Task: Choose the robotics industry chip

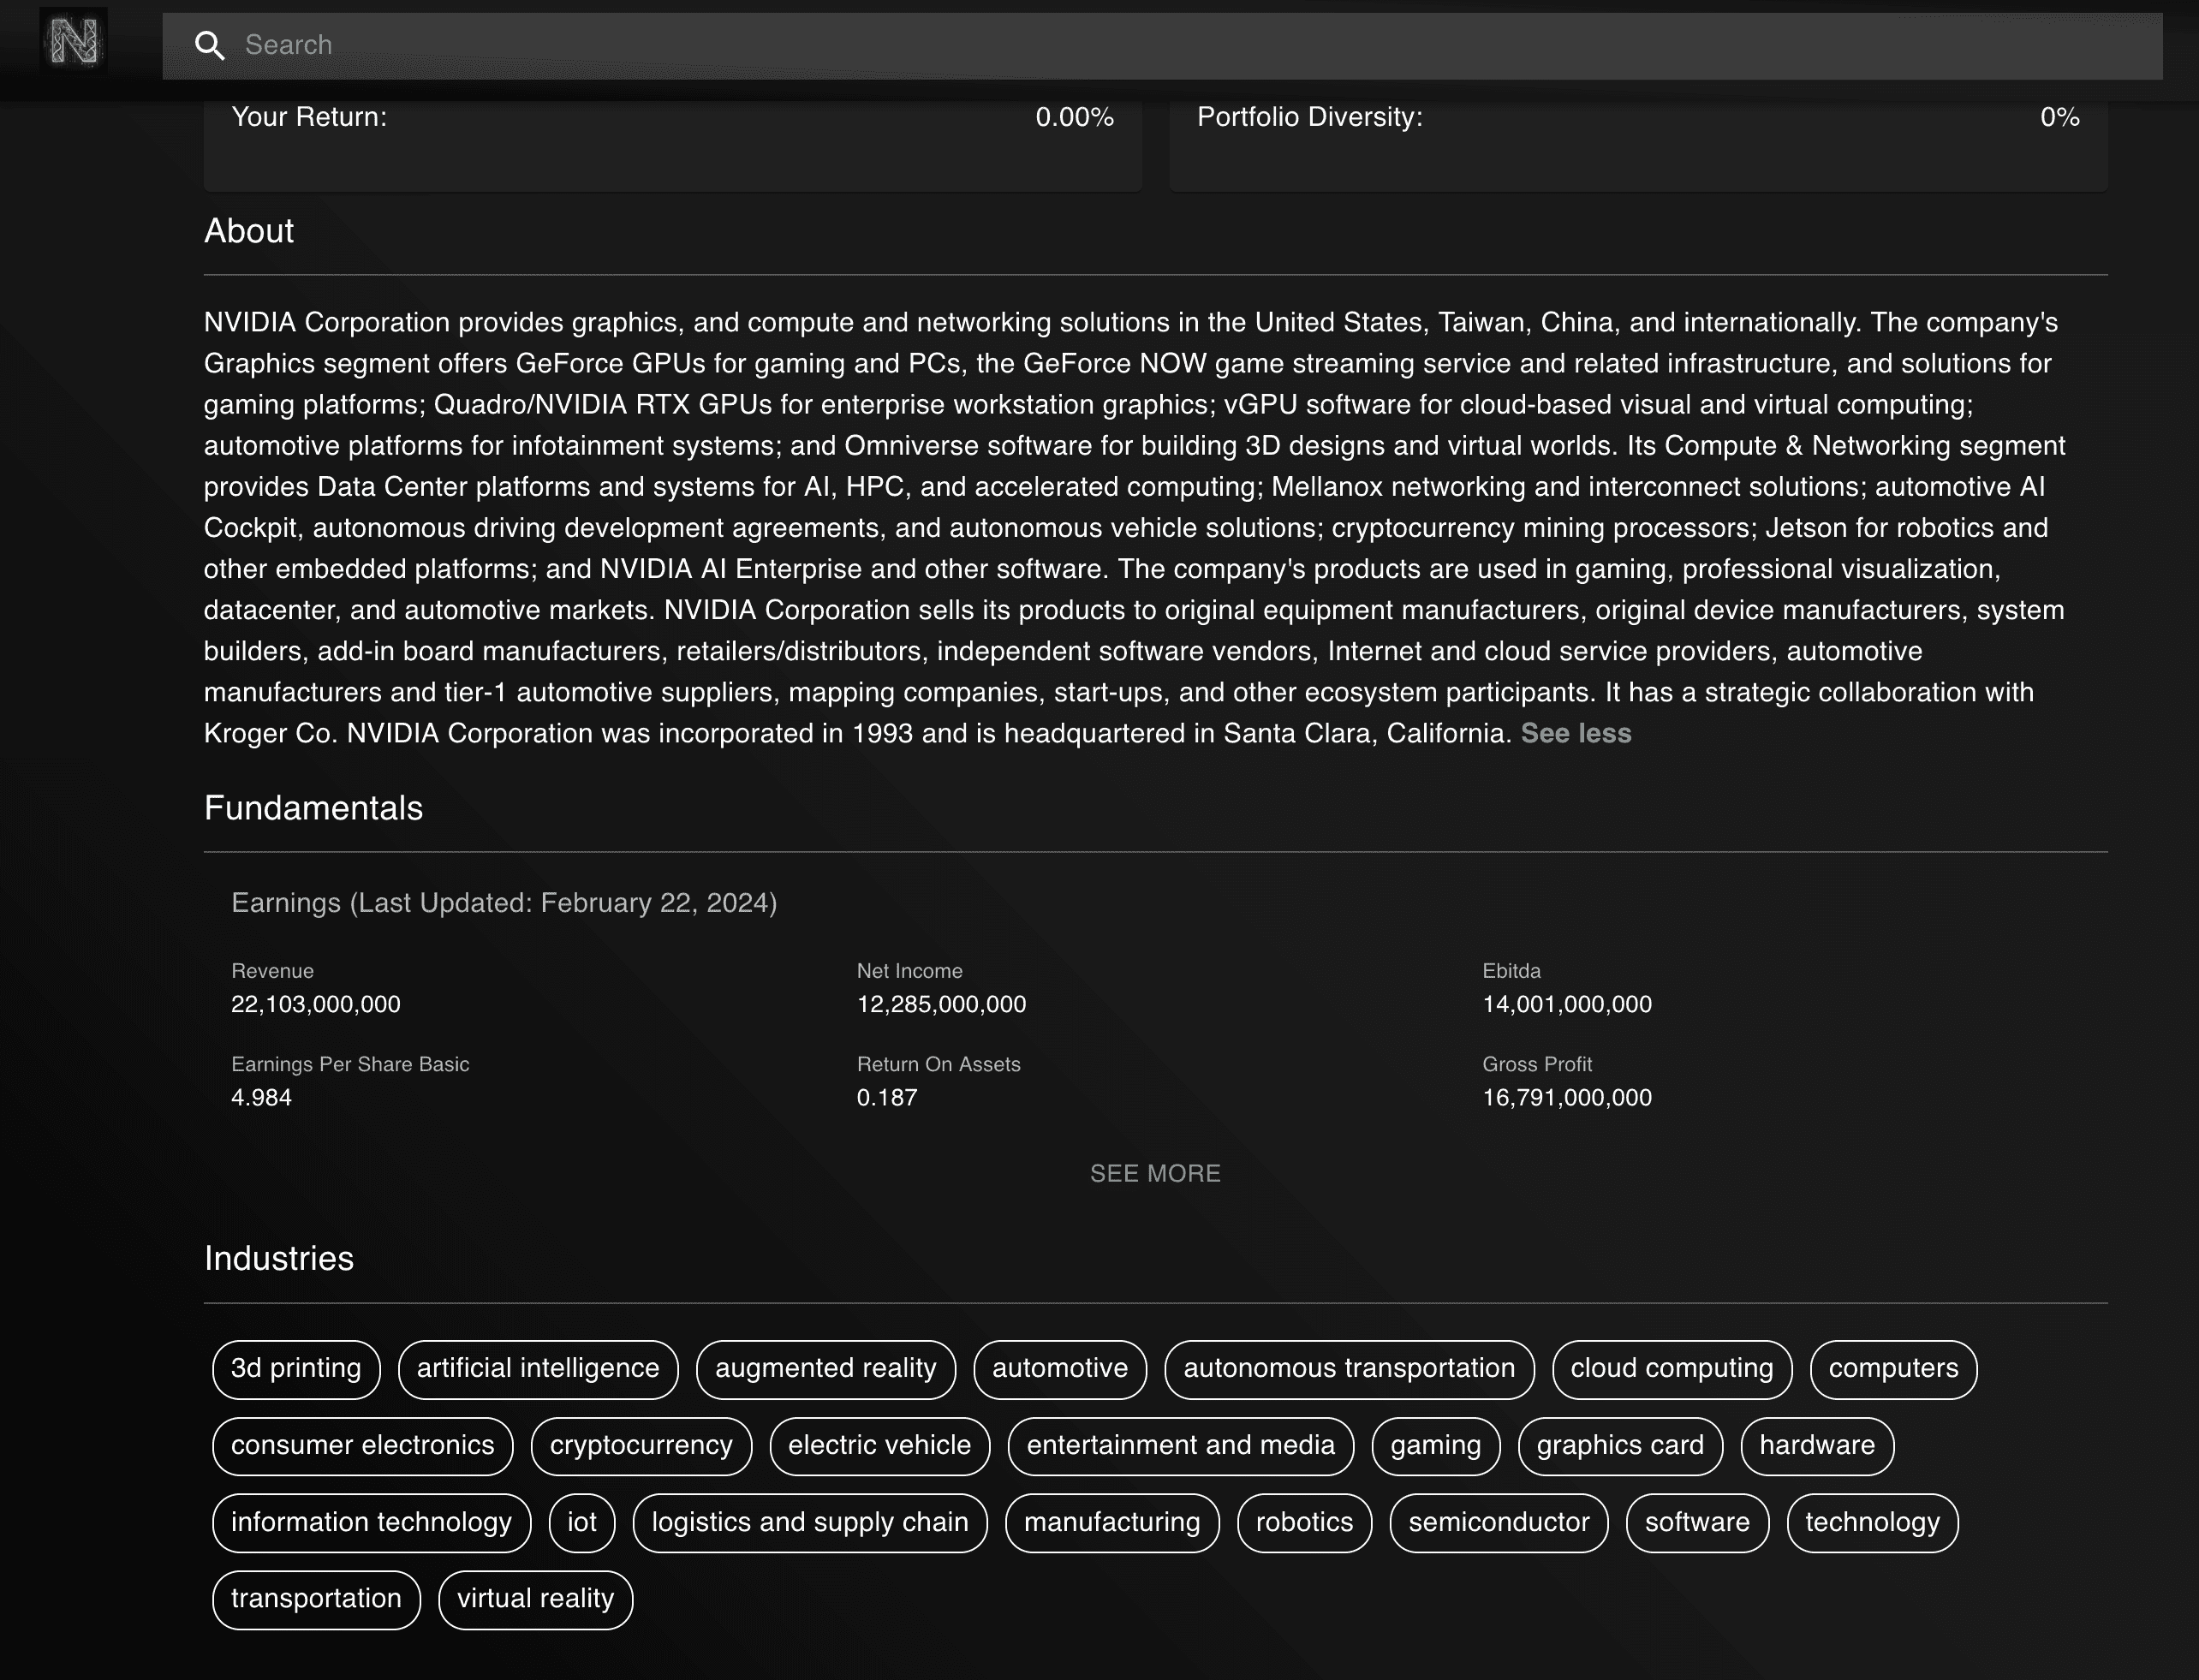Action: pos(1304,1522)
